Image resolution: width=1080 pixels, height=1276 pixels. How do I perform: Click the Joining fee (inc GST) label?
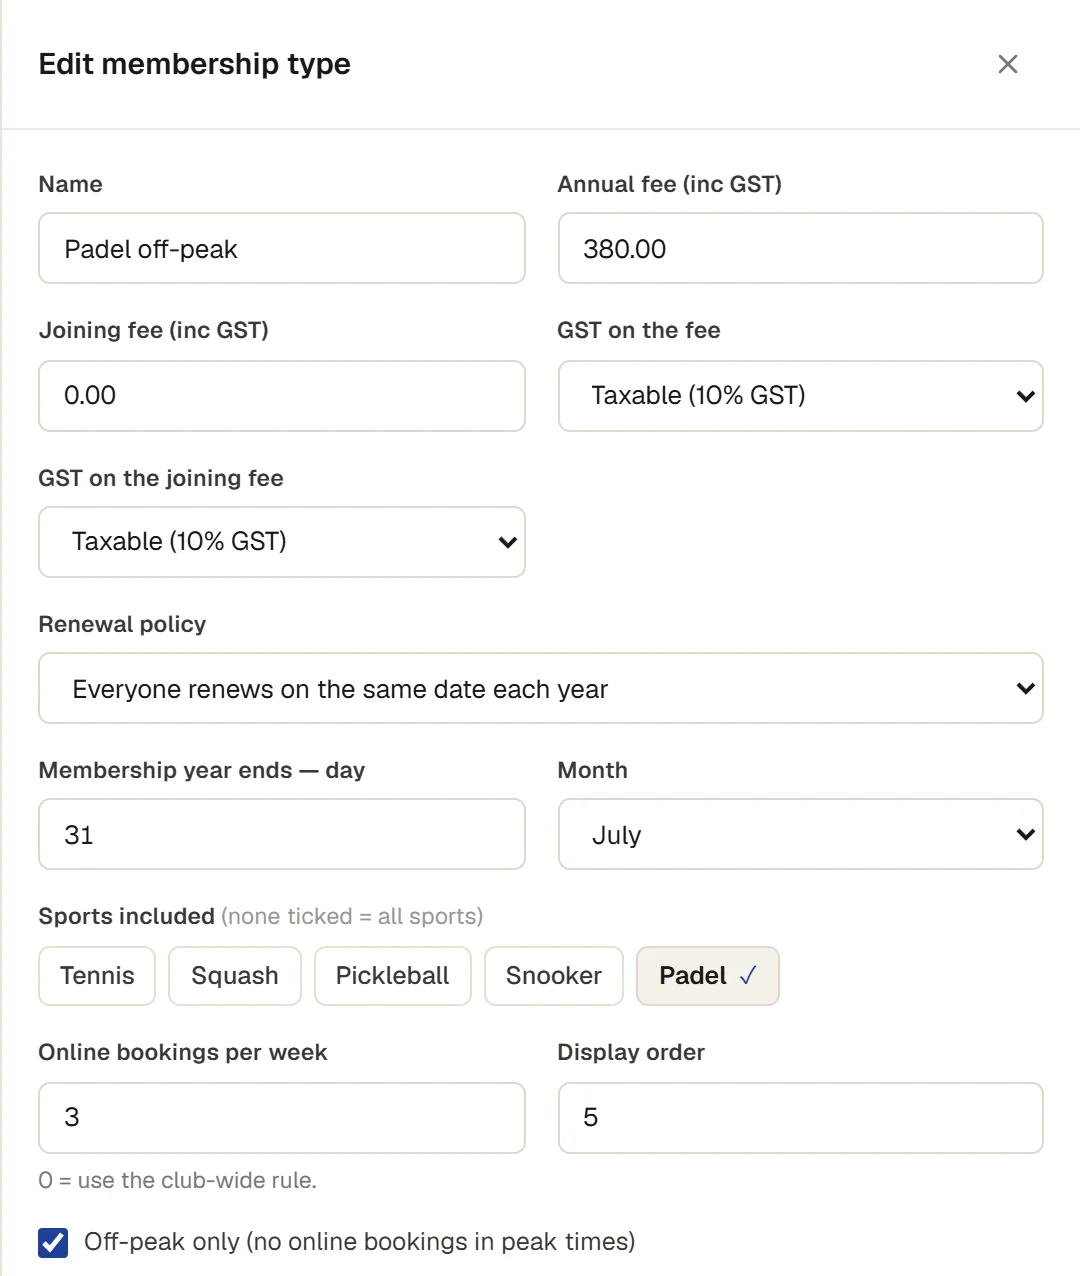154,330
